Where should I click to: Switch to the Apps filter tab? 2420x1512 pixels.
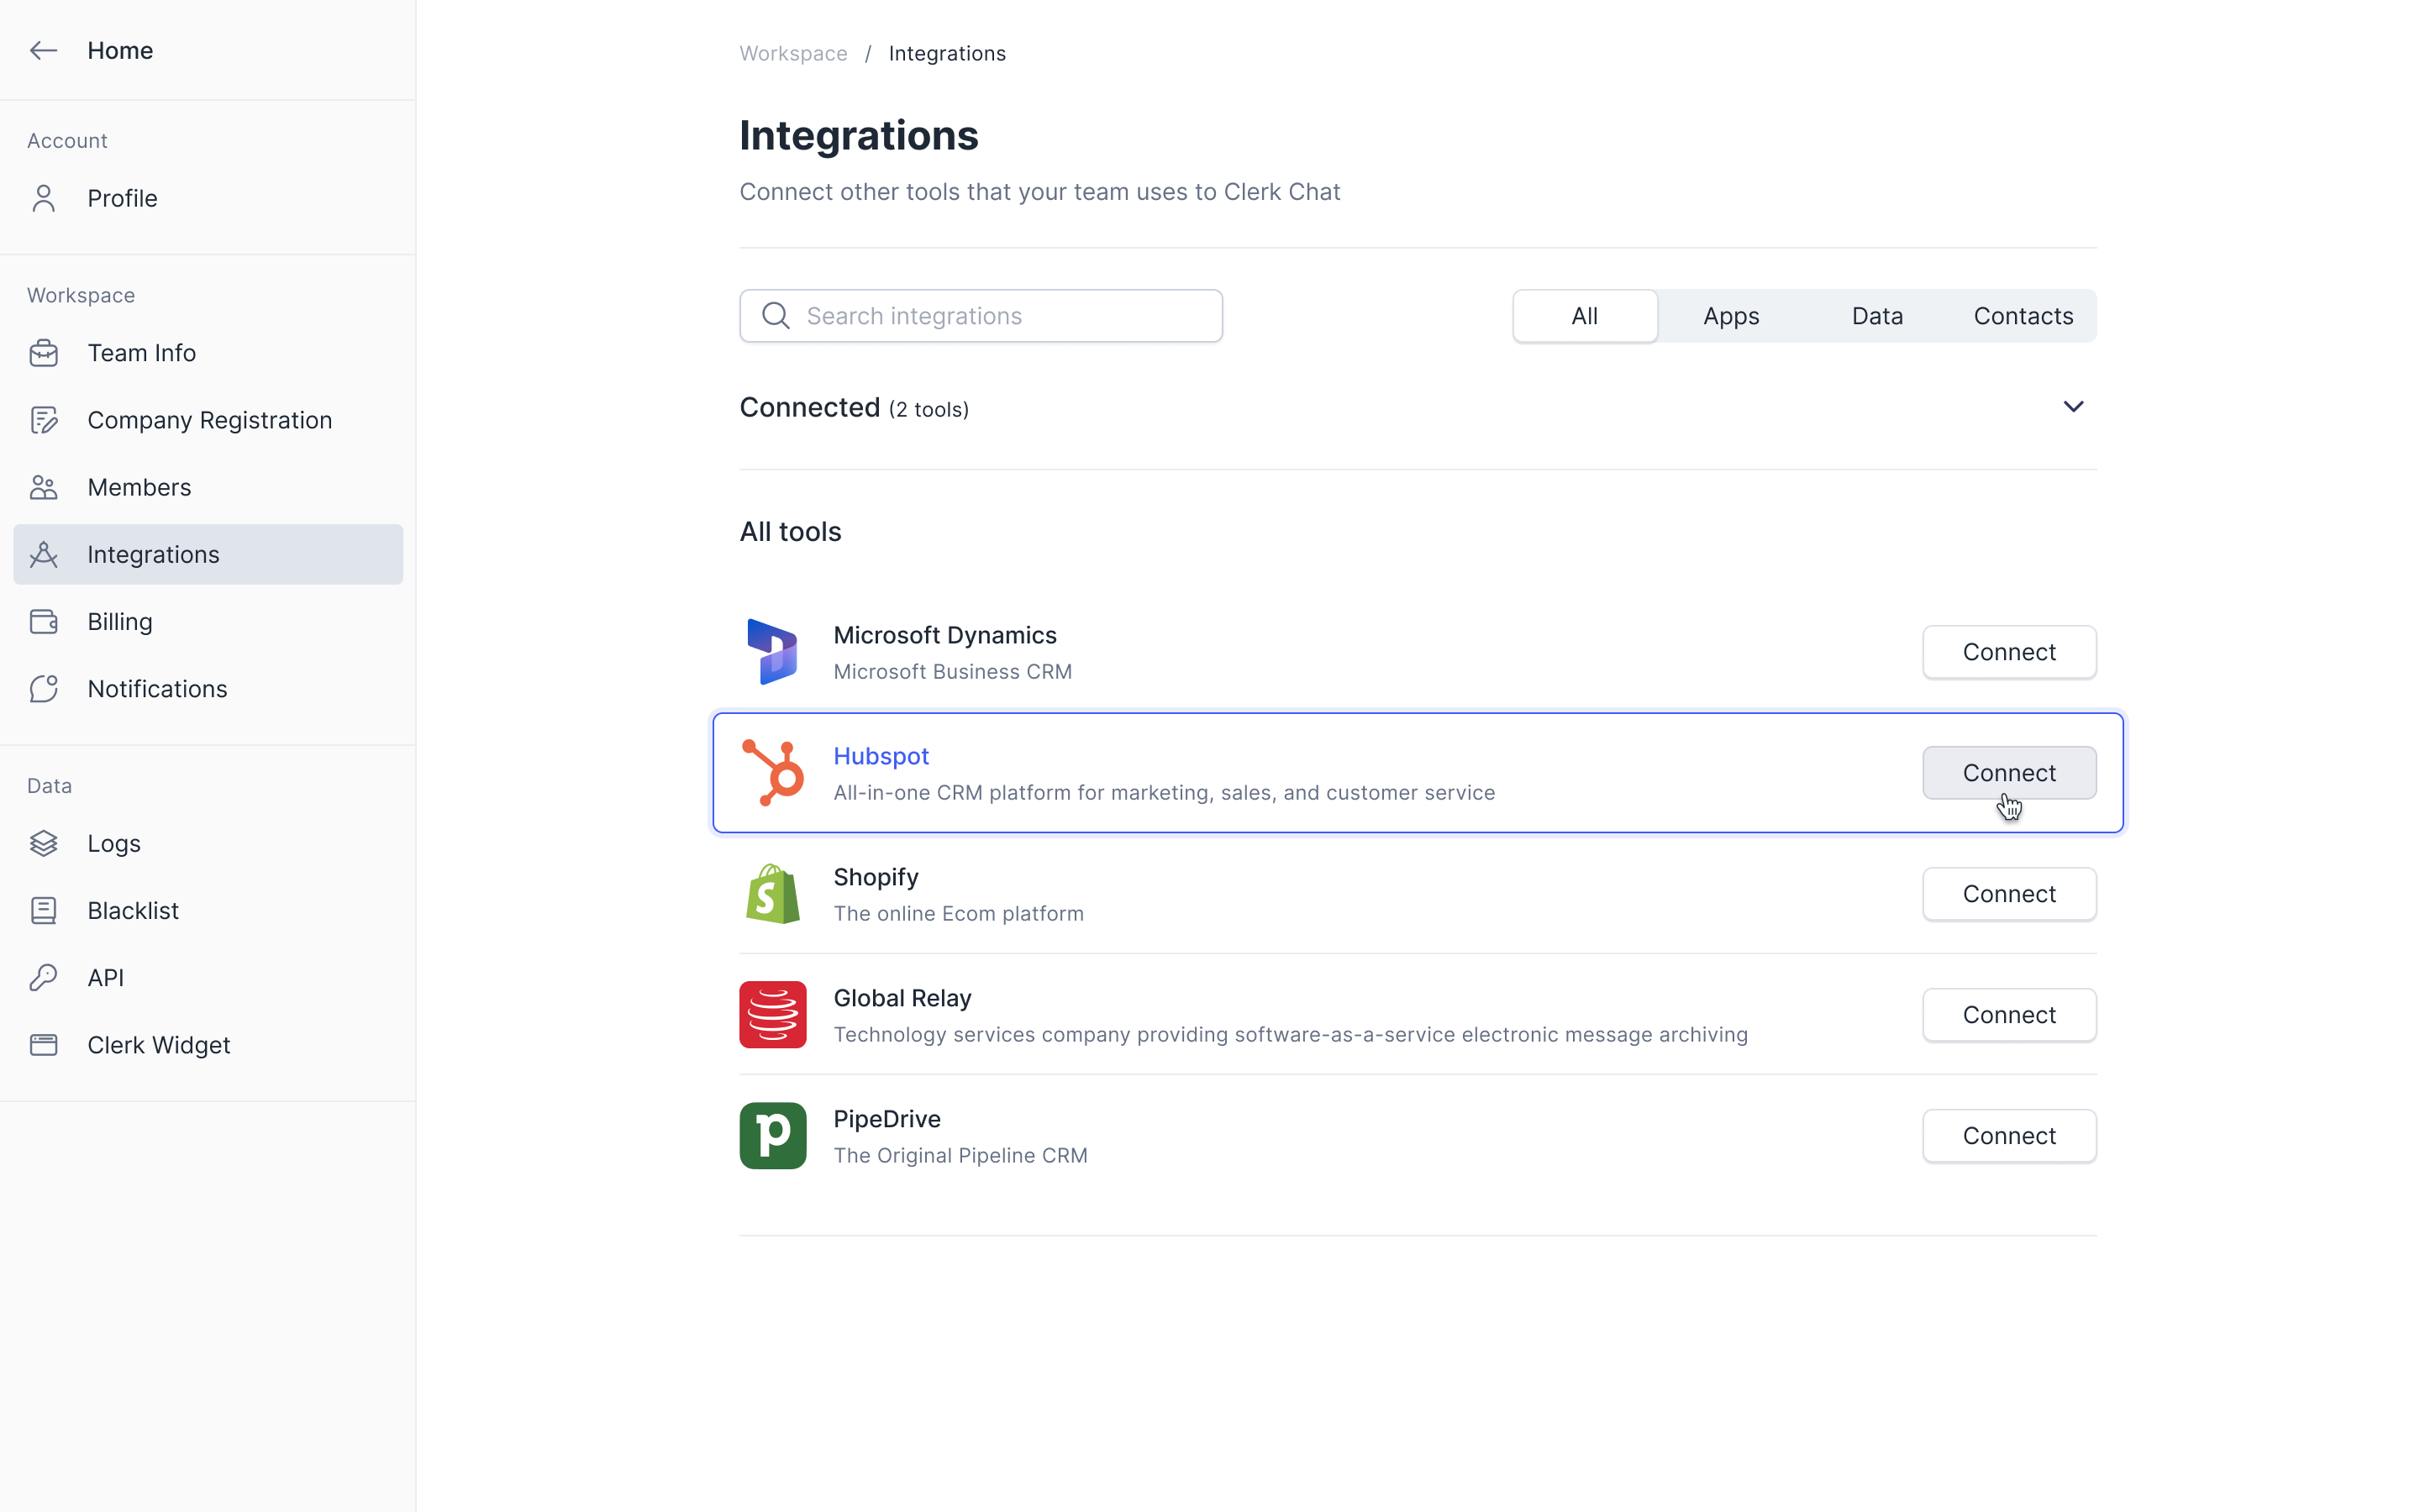tap(1731, 316)
